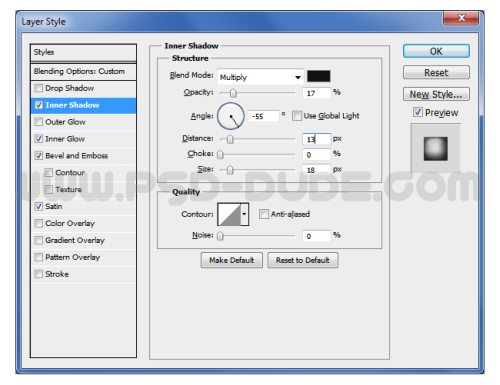This screenshot has width=500, height=385.
Task: Click the OK button
Action: click(436, 51)
